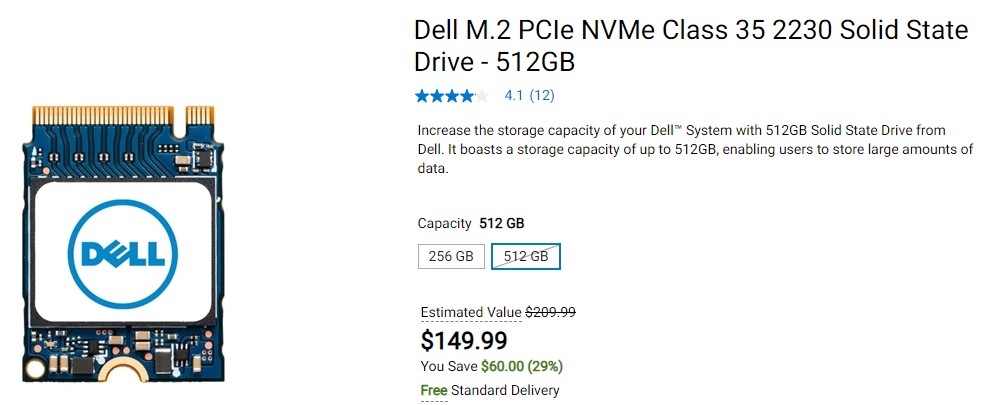Image resolution: width=988 pixels, height=405 pixels.
Task: Open the 4.1 rating score link
Action: tap(514, 96)
